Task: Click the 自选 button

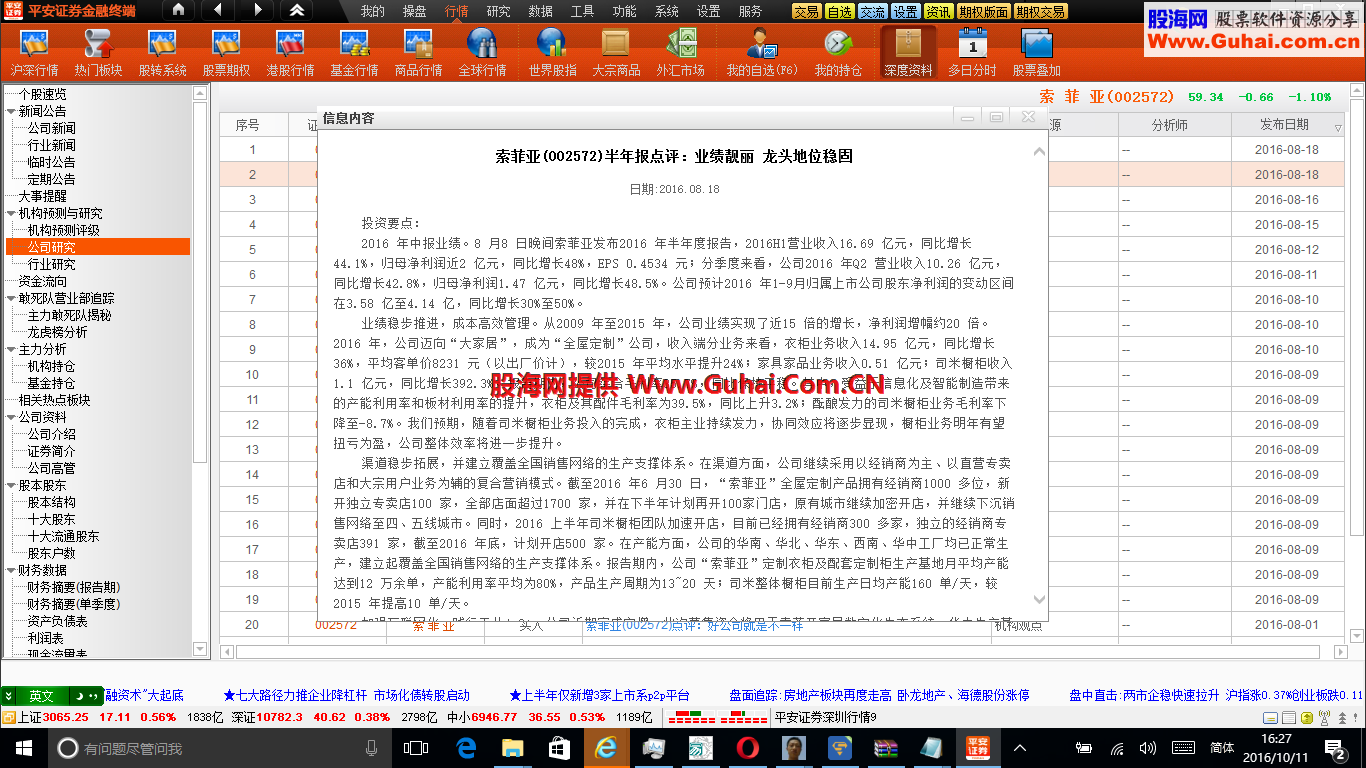Action: (840, 12)
